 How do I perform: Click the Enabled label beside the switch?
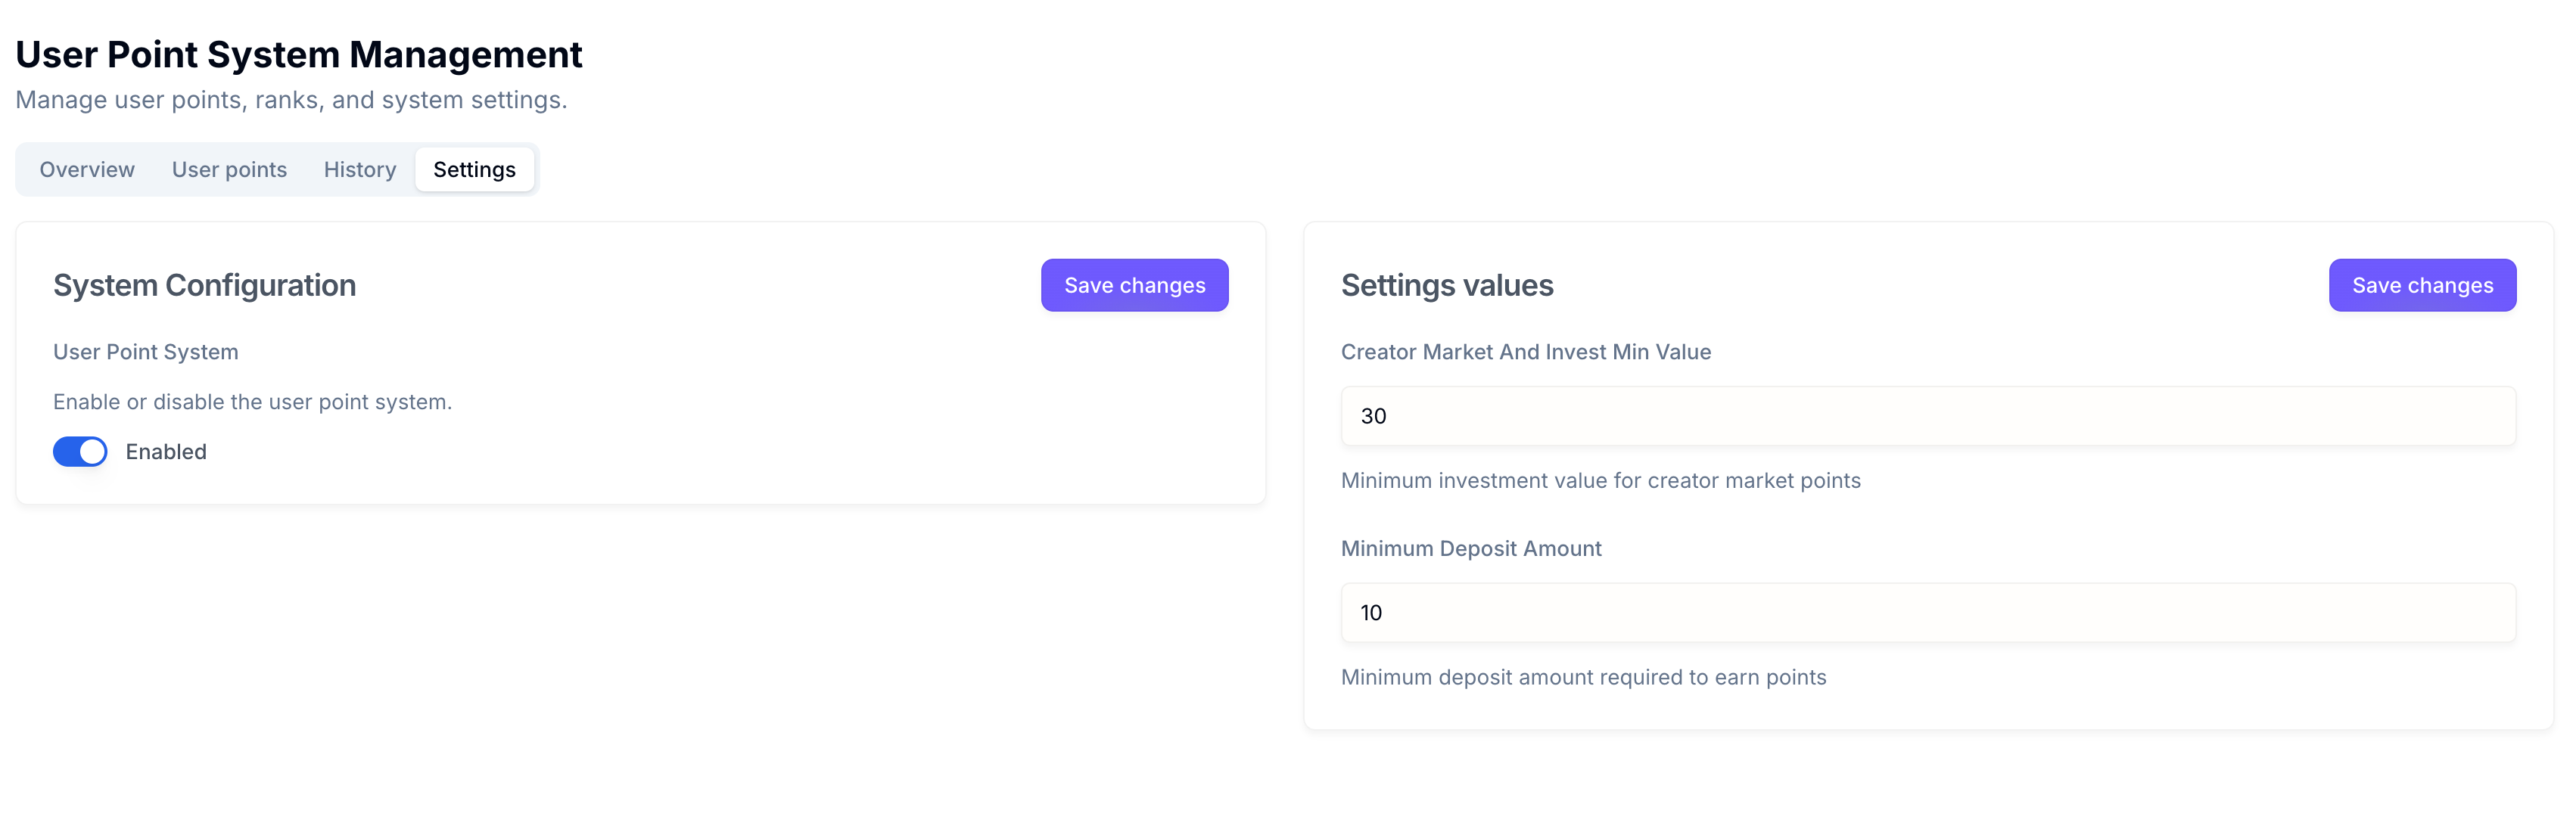(x=166, y=452)
